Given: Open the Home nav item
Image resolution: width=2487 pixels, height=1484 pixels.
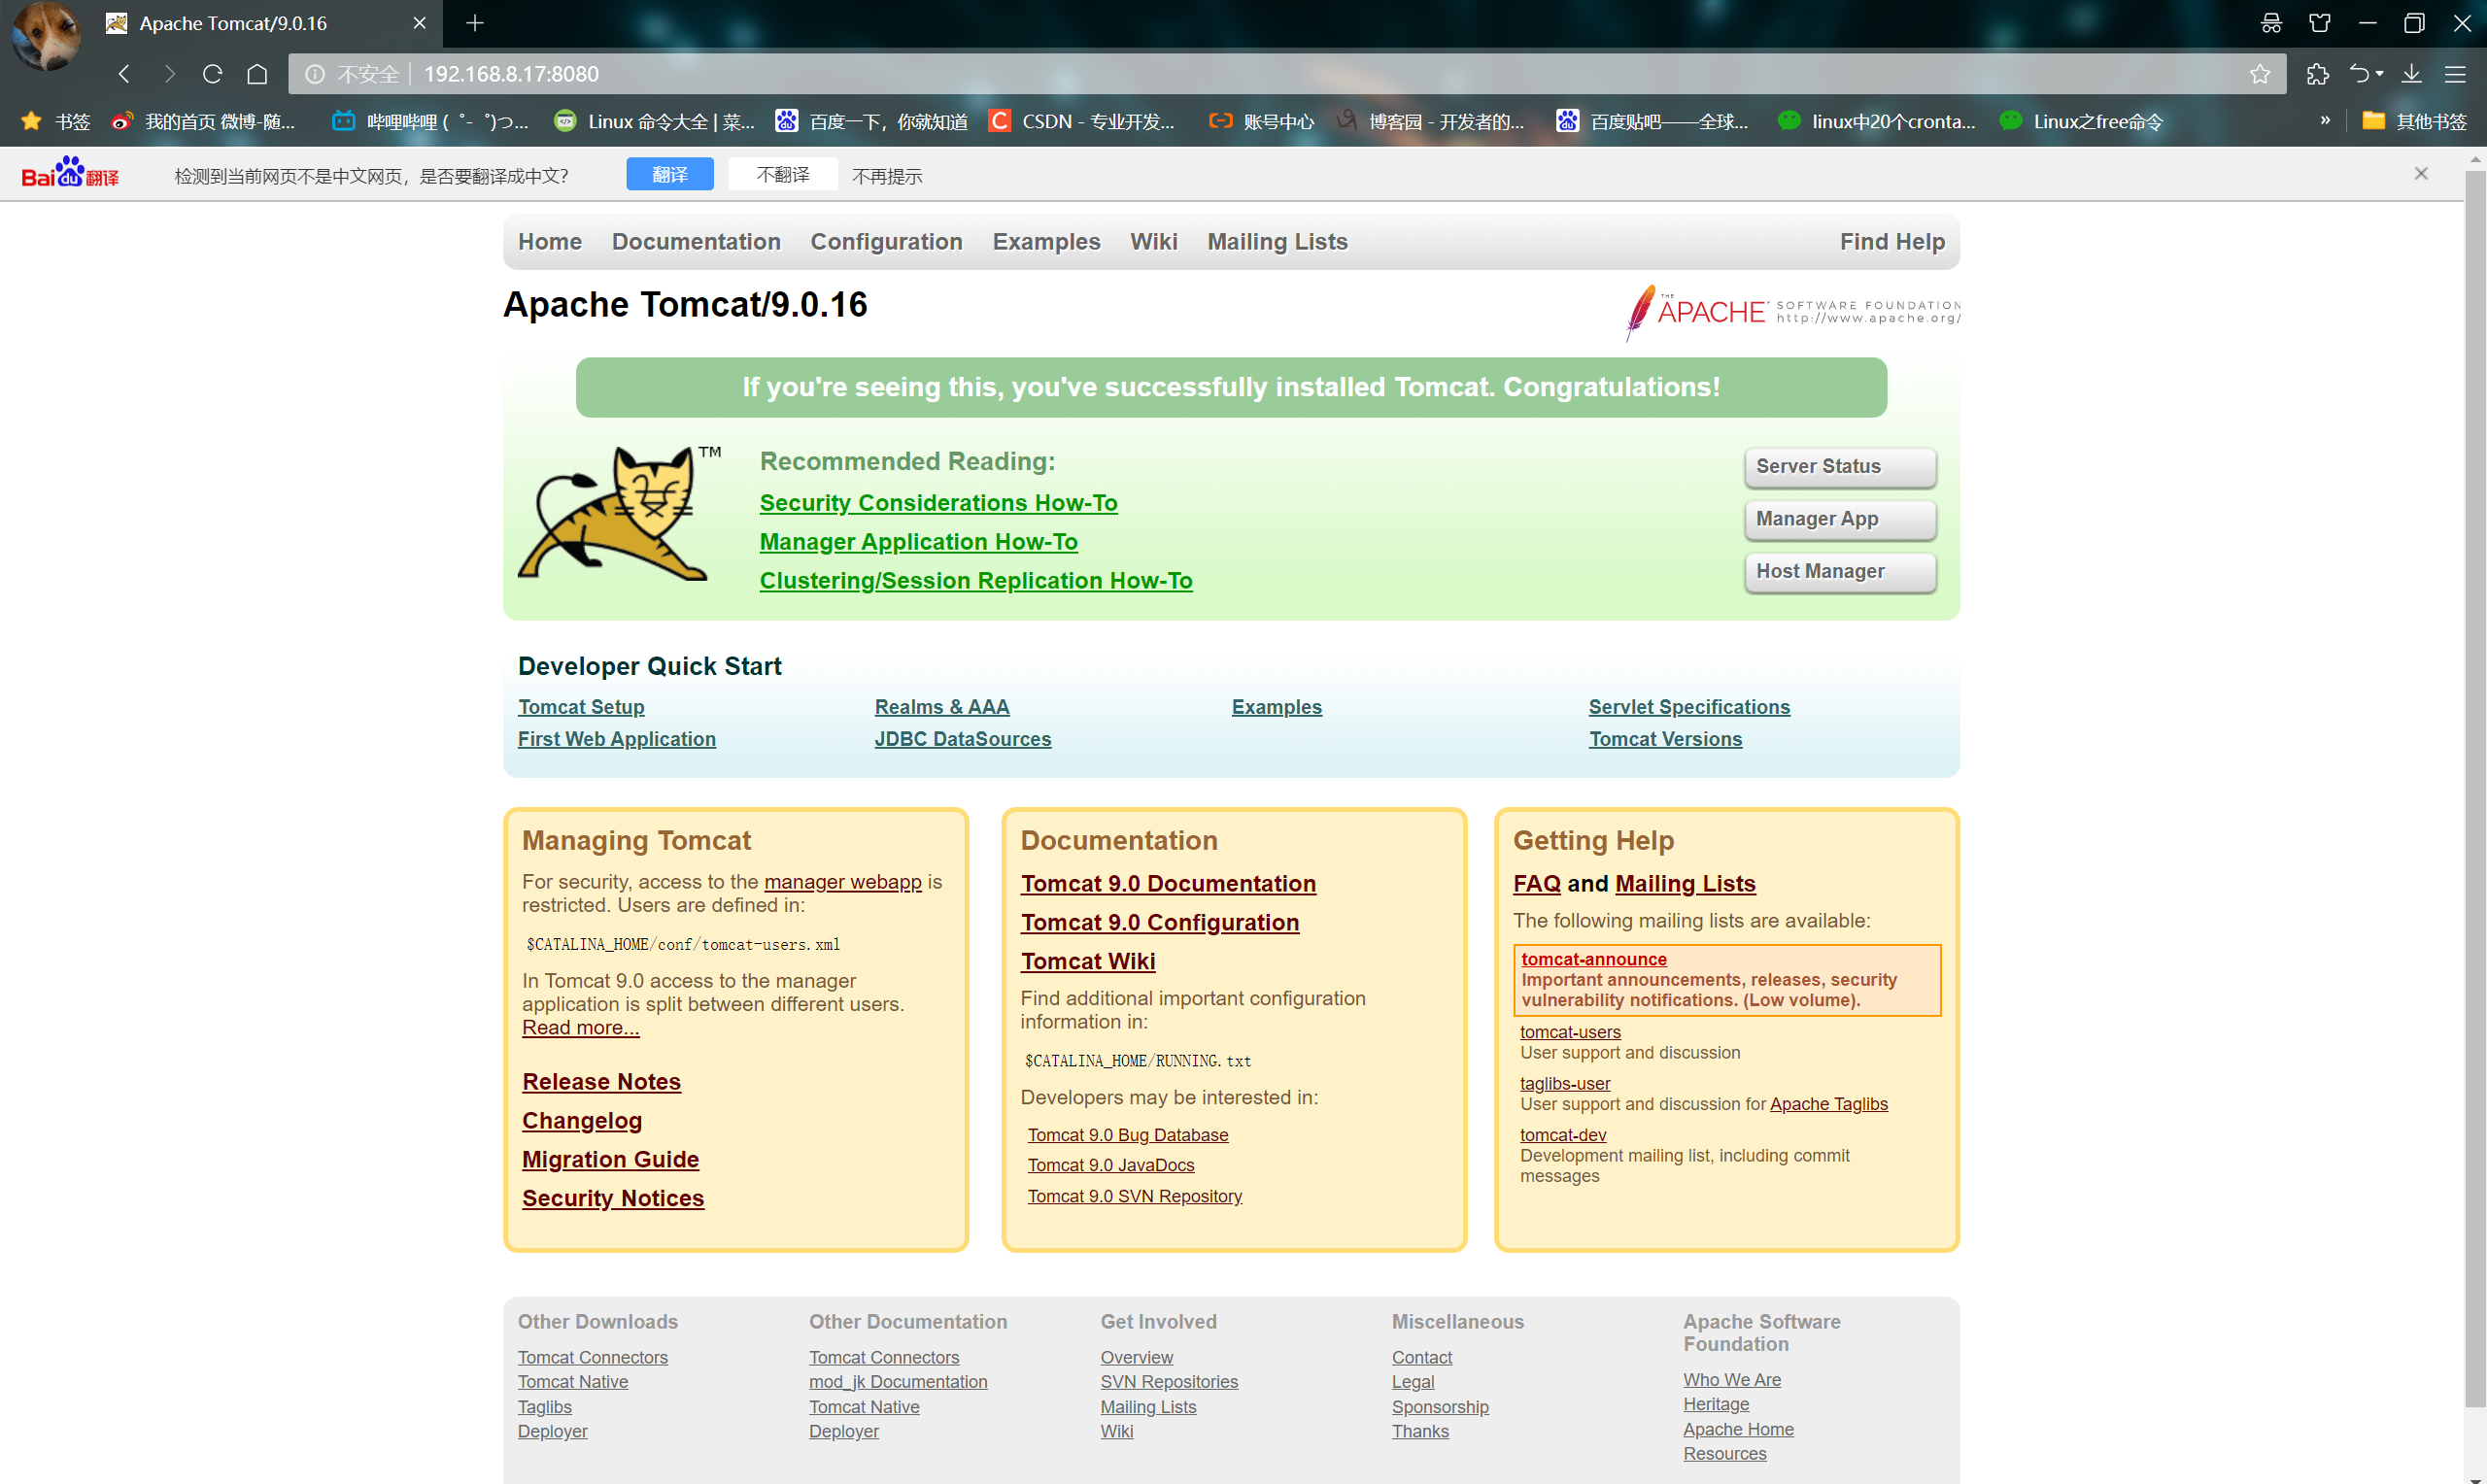Looking at the screenshot, I should tap(550, 242).
